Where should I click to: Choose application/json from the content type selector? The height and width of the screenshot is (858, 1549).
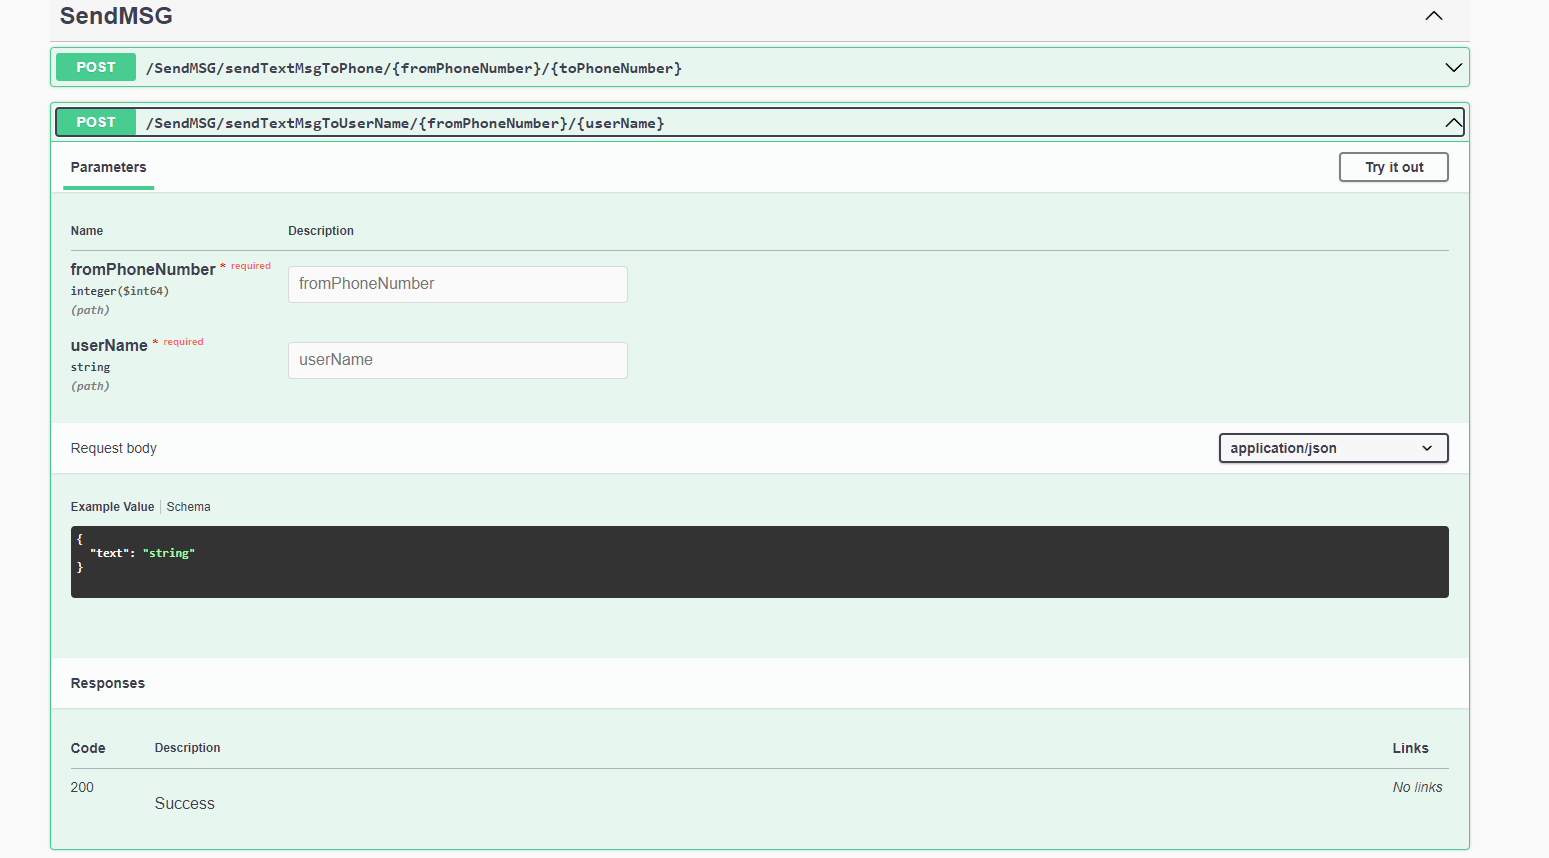point(1333,448)
